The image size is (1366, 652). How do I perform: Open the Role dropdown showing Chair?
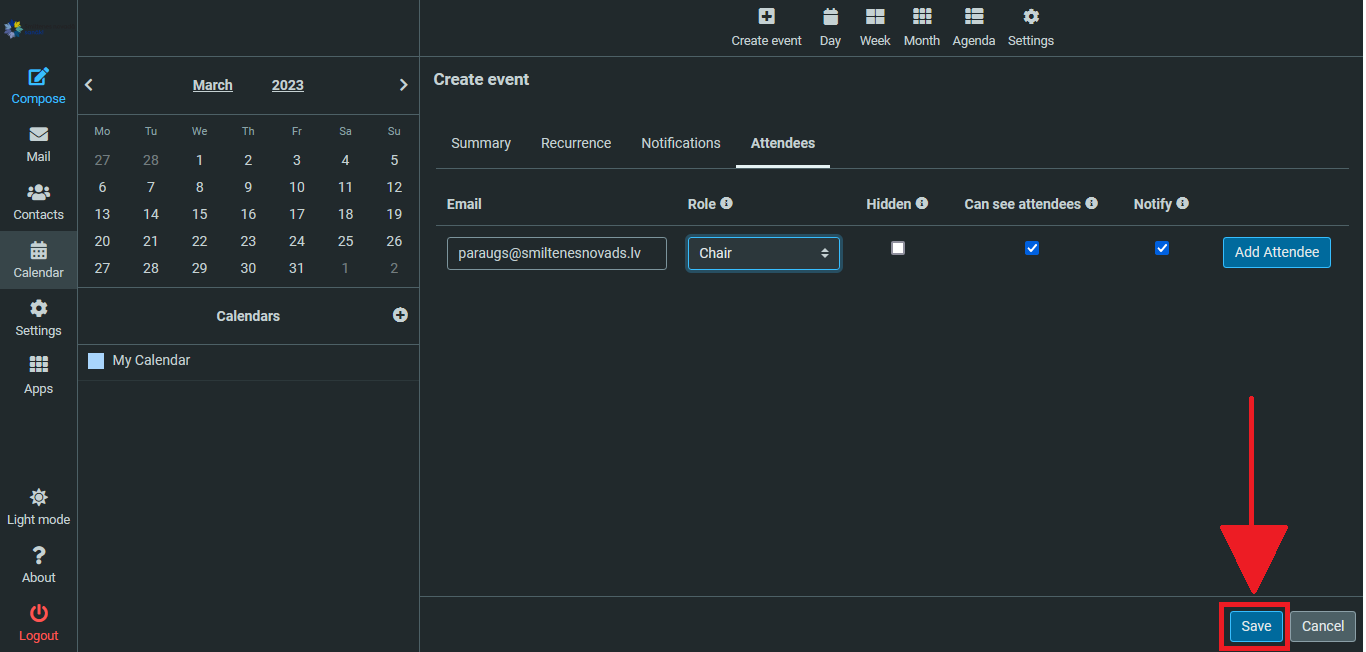coord(763,253)
